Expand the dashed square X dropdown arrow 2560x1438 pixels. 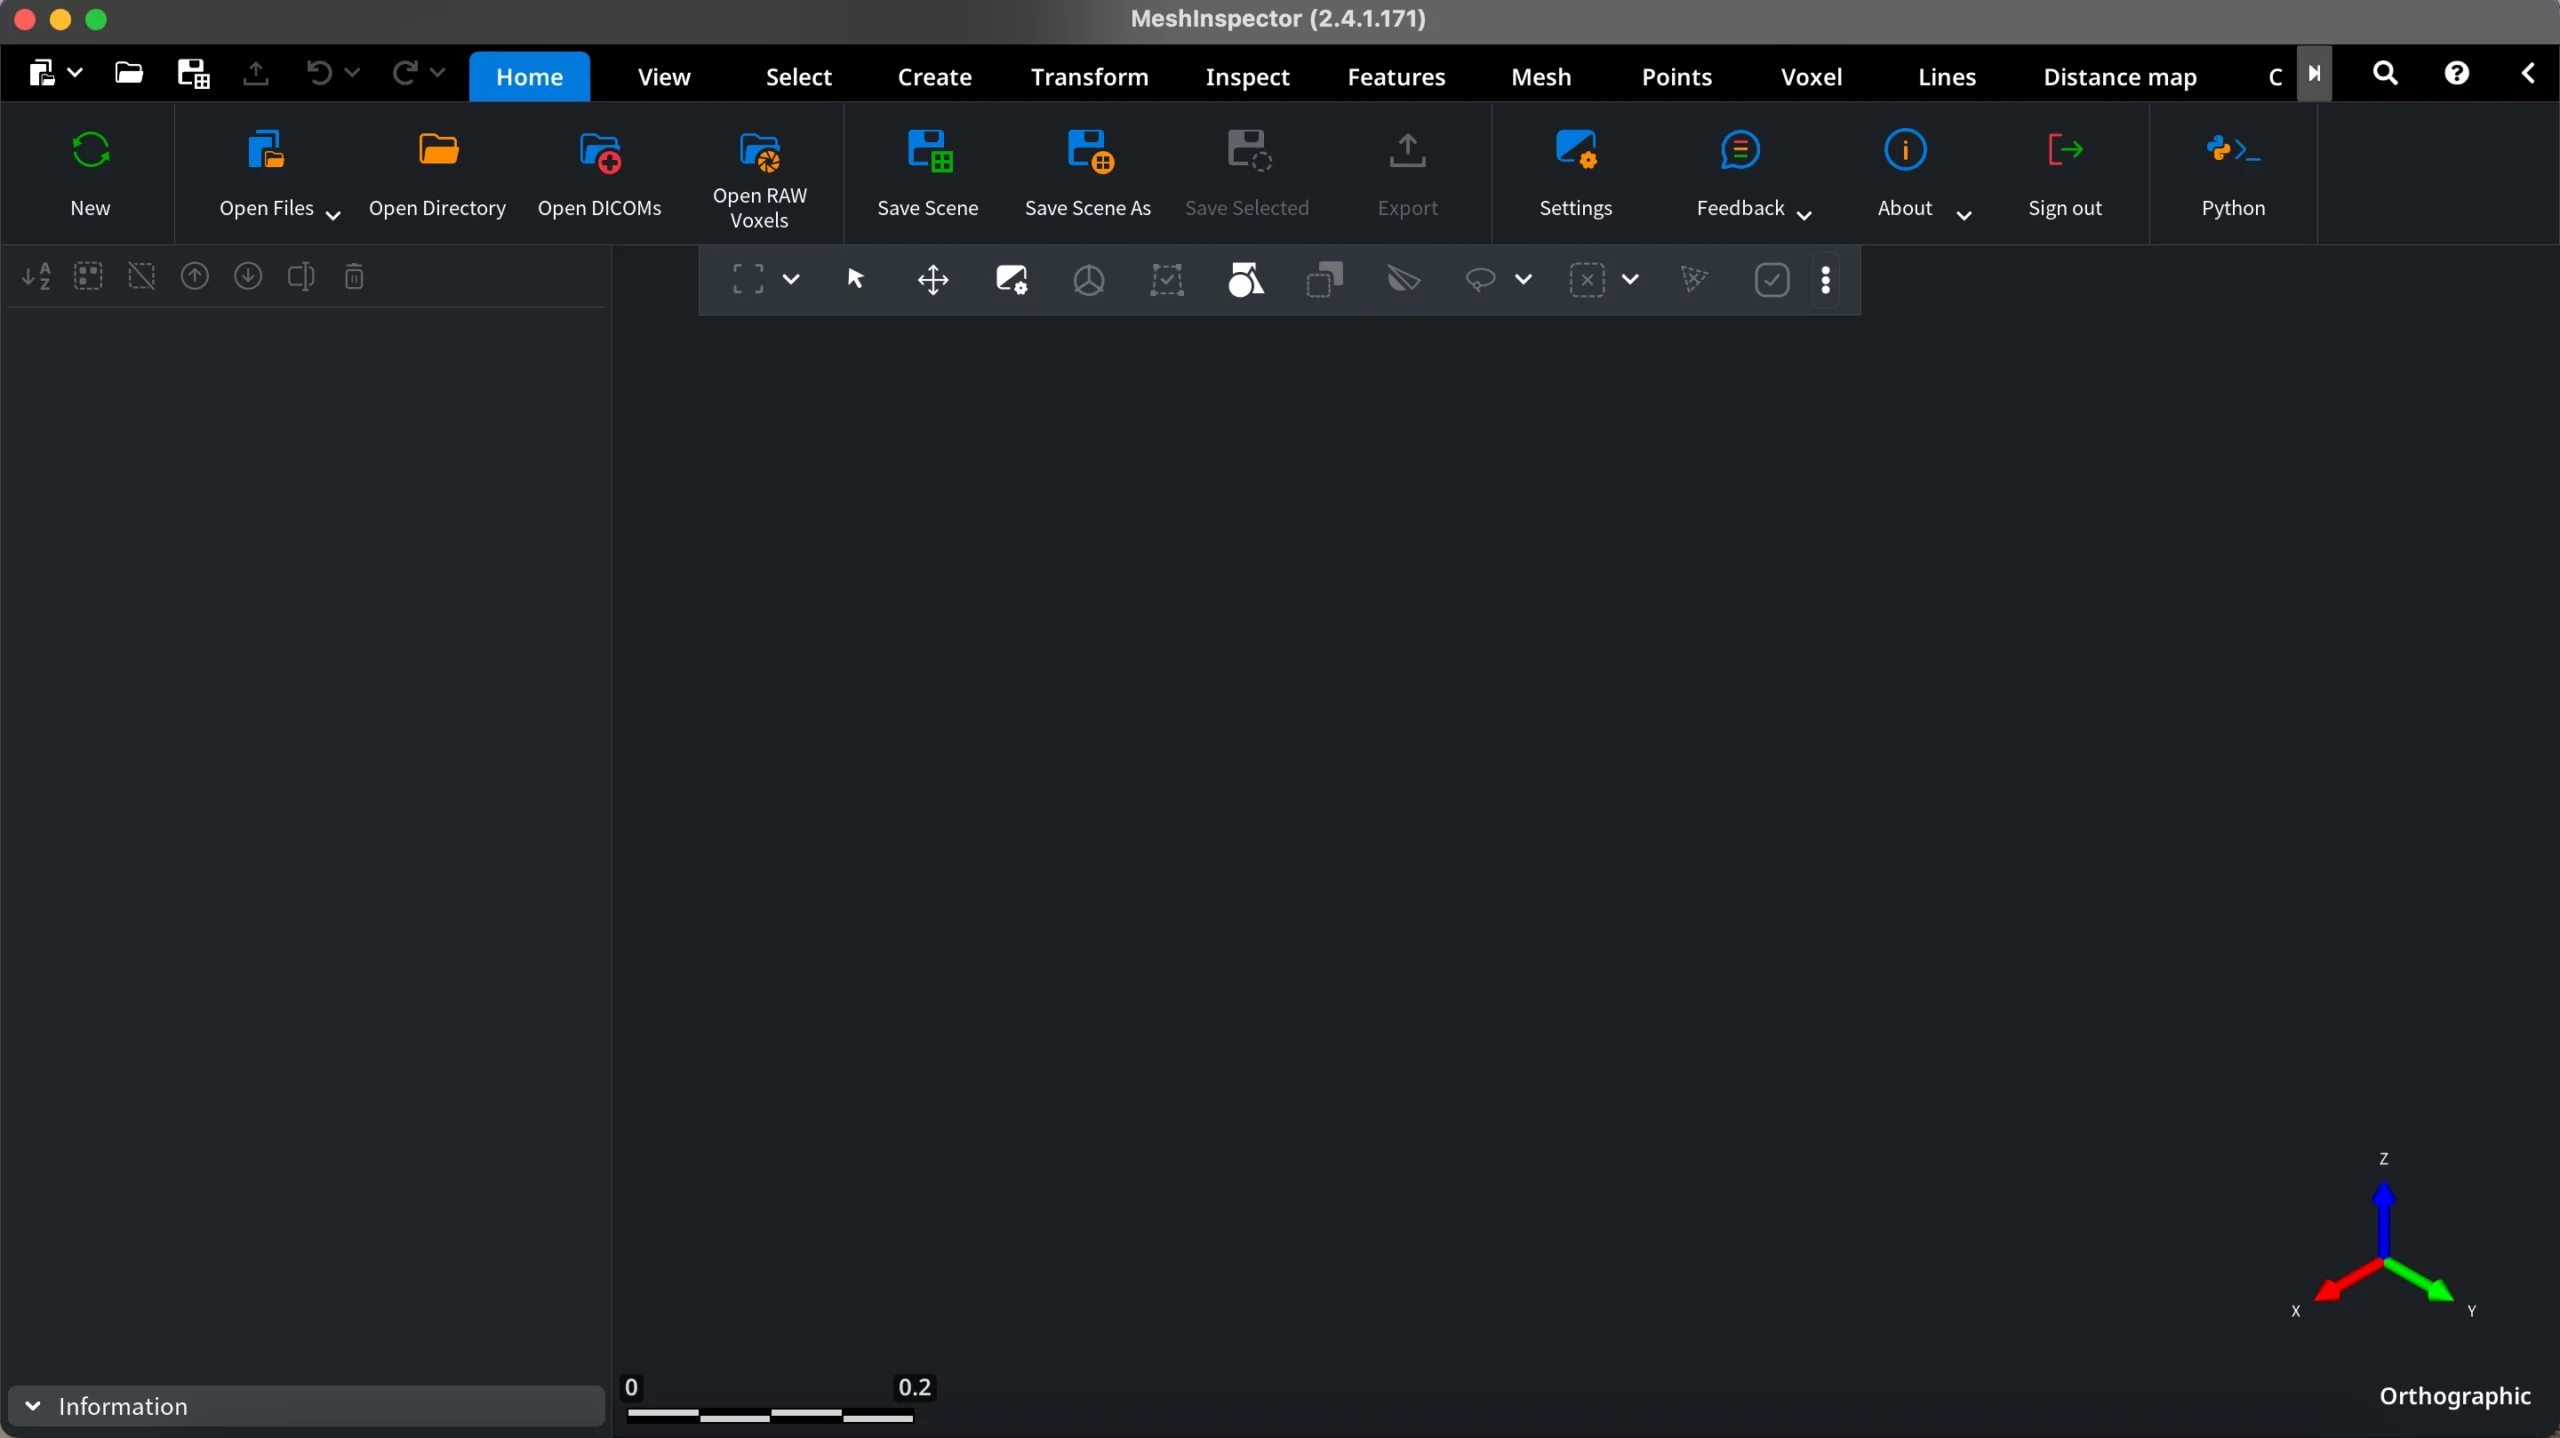(x=1630, y=280)
